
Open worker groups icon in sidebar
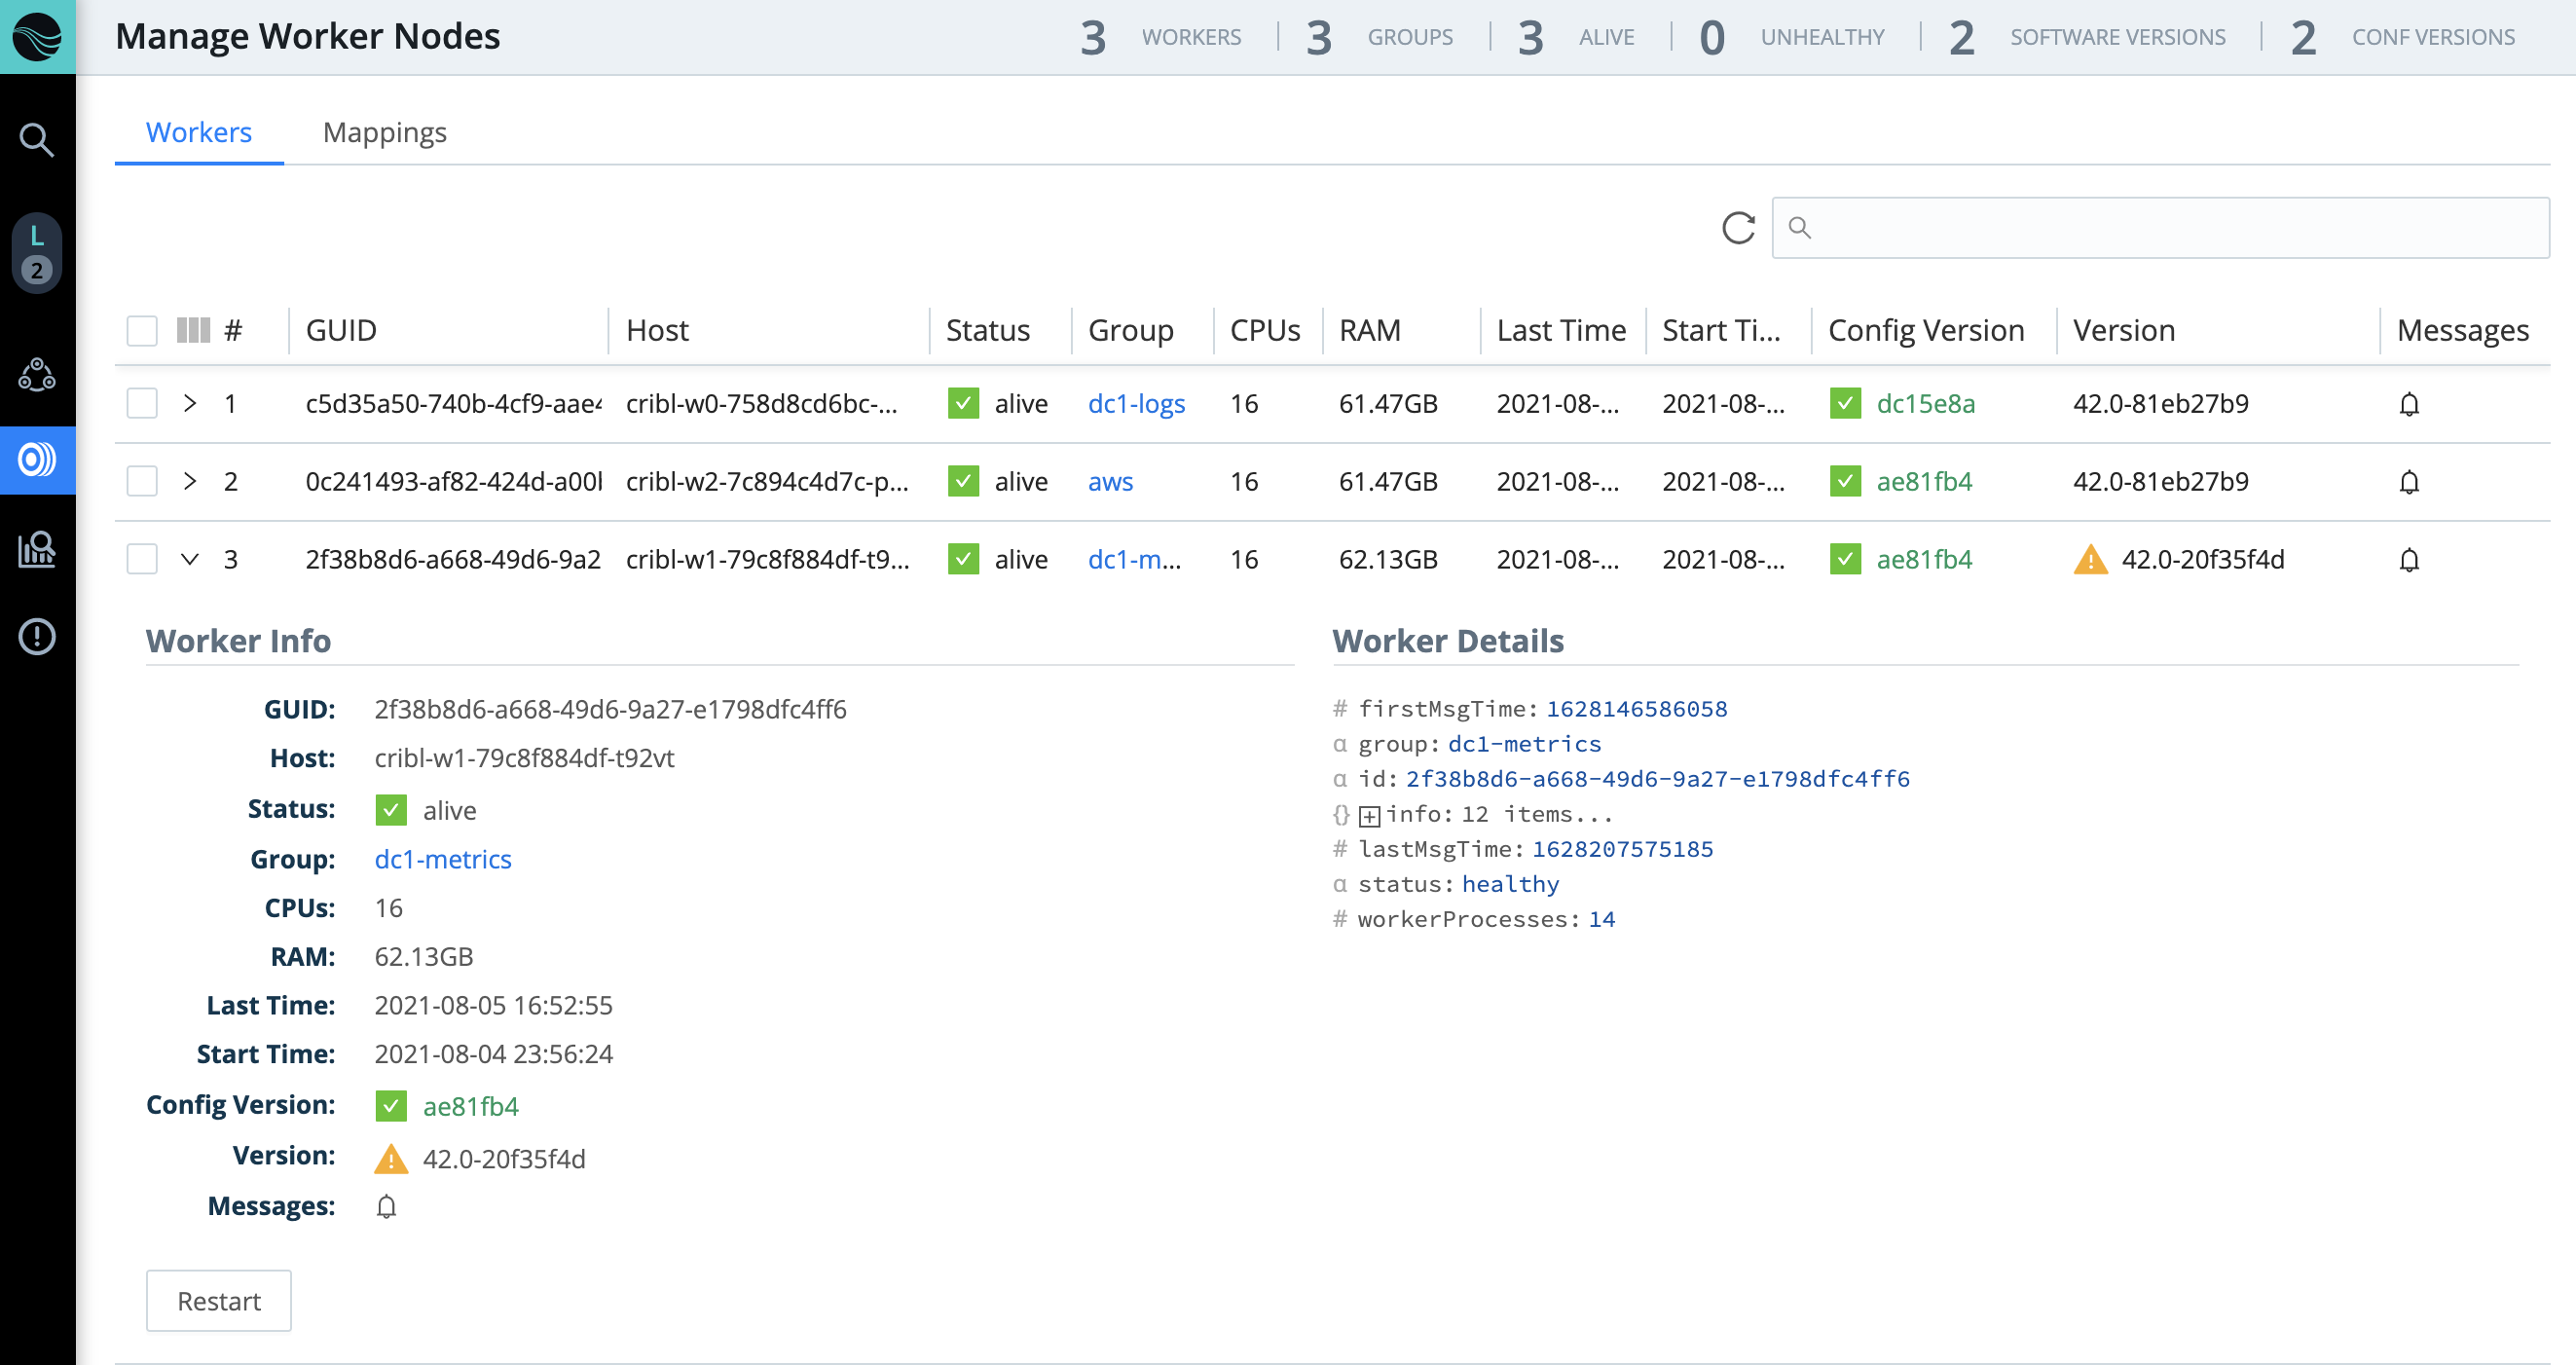click(x=37, y=375)
